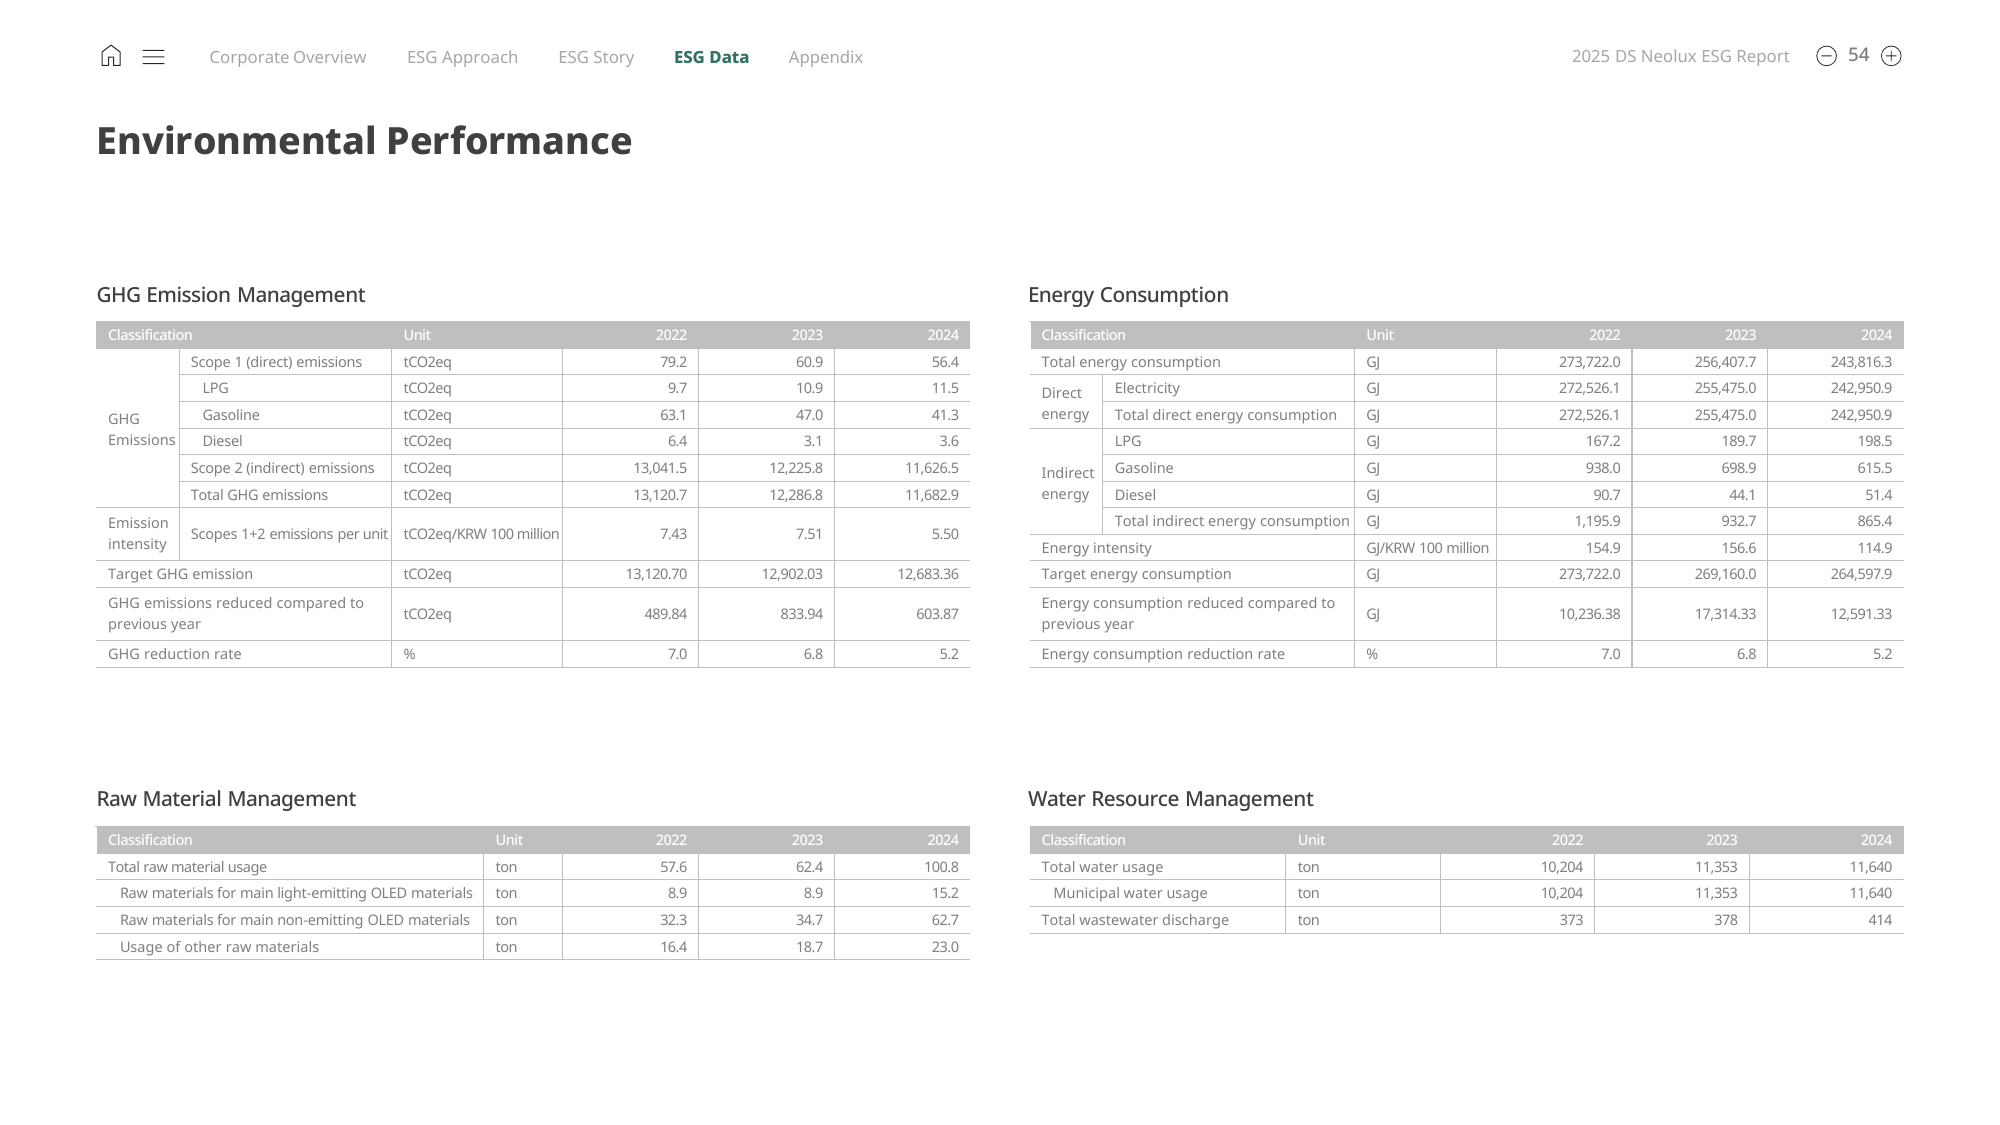Click the tCO2eq/KRW 100 million unit cell

pyautogui.click(x=481, y=534)
